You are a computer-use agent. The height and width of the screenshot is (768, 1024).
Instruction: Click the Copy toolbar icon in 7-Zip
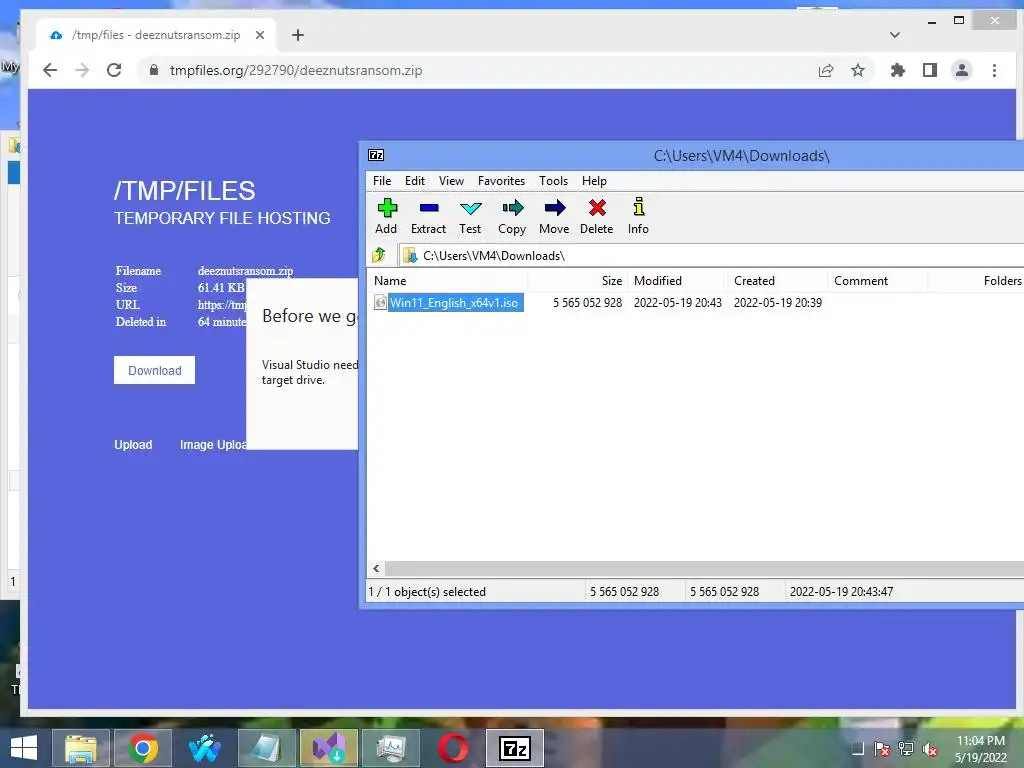pyautogui.click(x=512, y=216)
